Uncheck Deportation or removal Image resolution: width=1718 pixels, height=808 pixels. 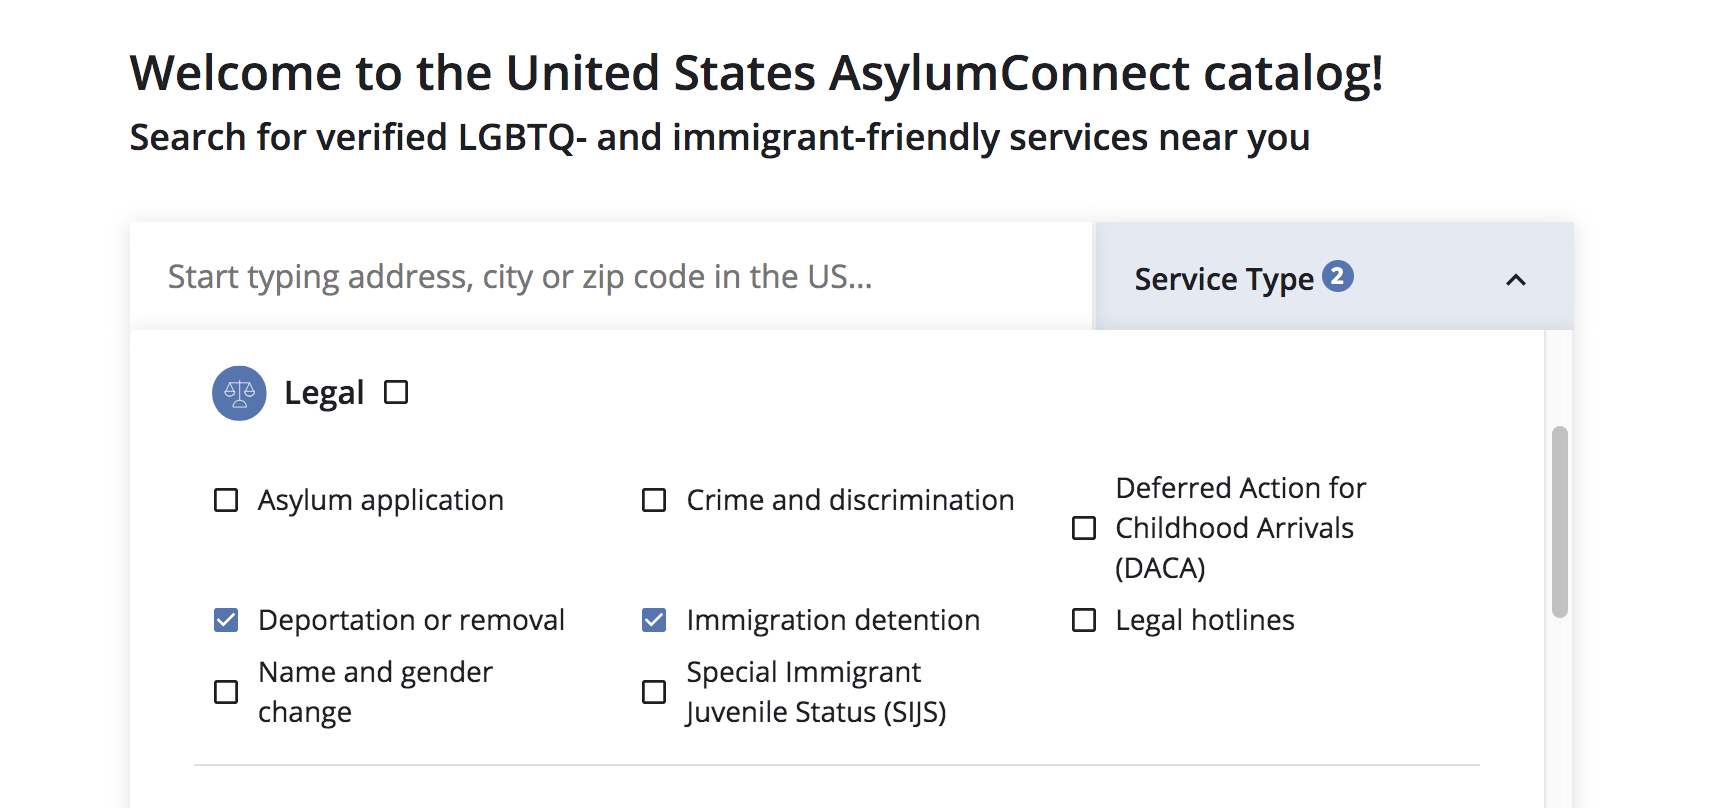coord(226,620)
